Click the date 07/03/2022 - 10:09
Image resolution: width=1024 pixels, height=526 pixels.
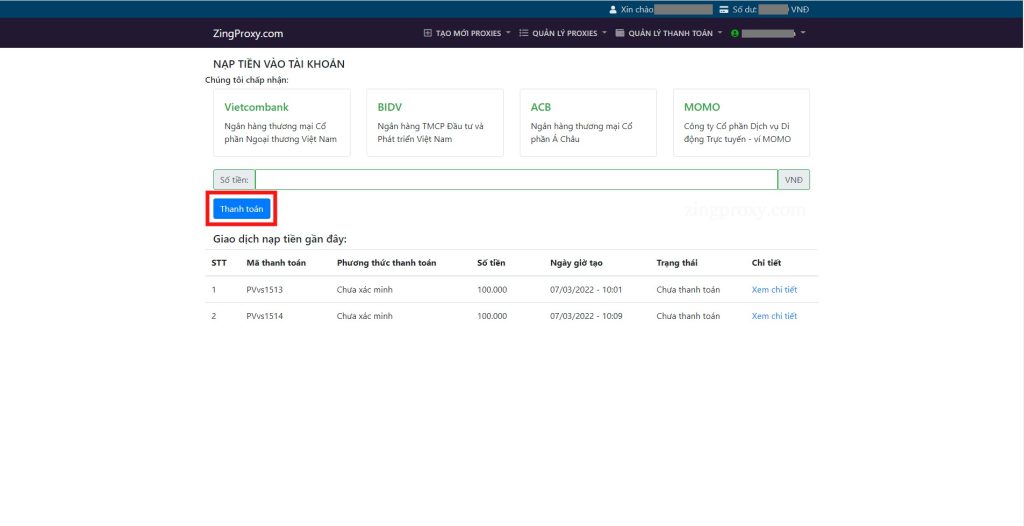586,316
